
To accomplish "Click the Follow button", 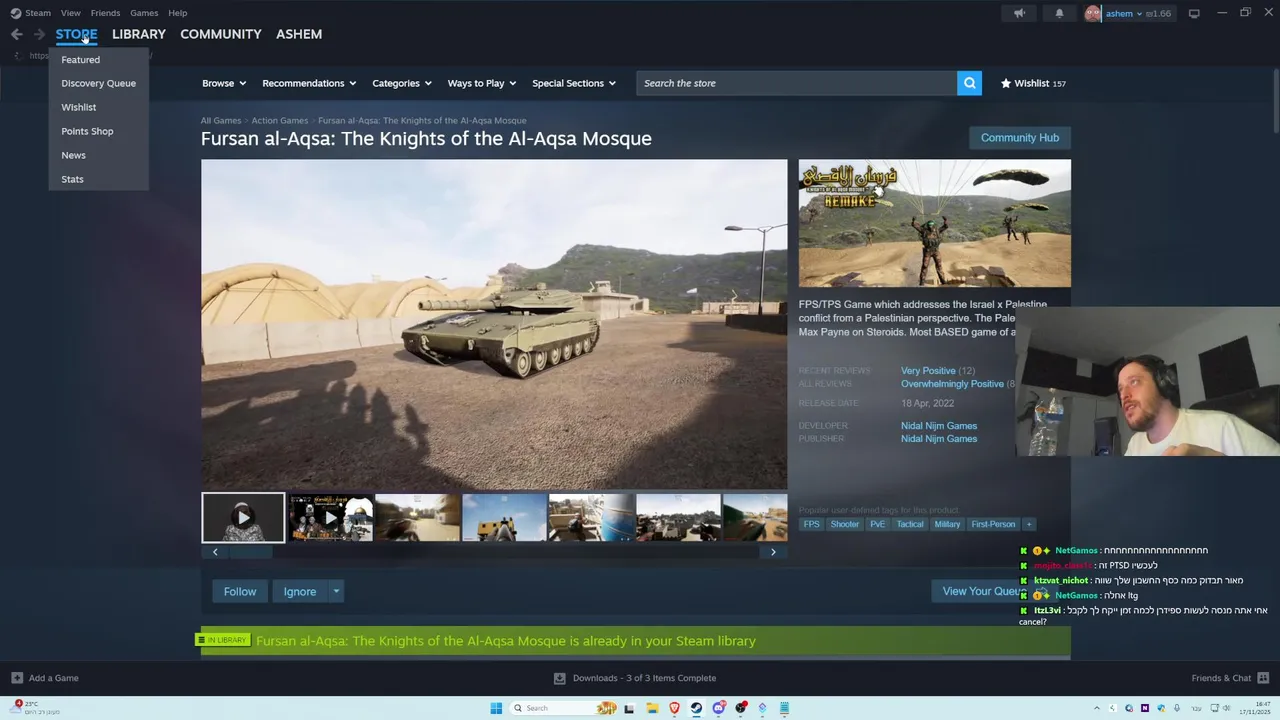I will (240, 591).
